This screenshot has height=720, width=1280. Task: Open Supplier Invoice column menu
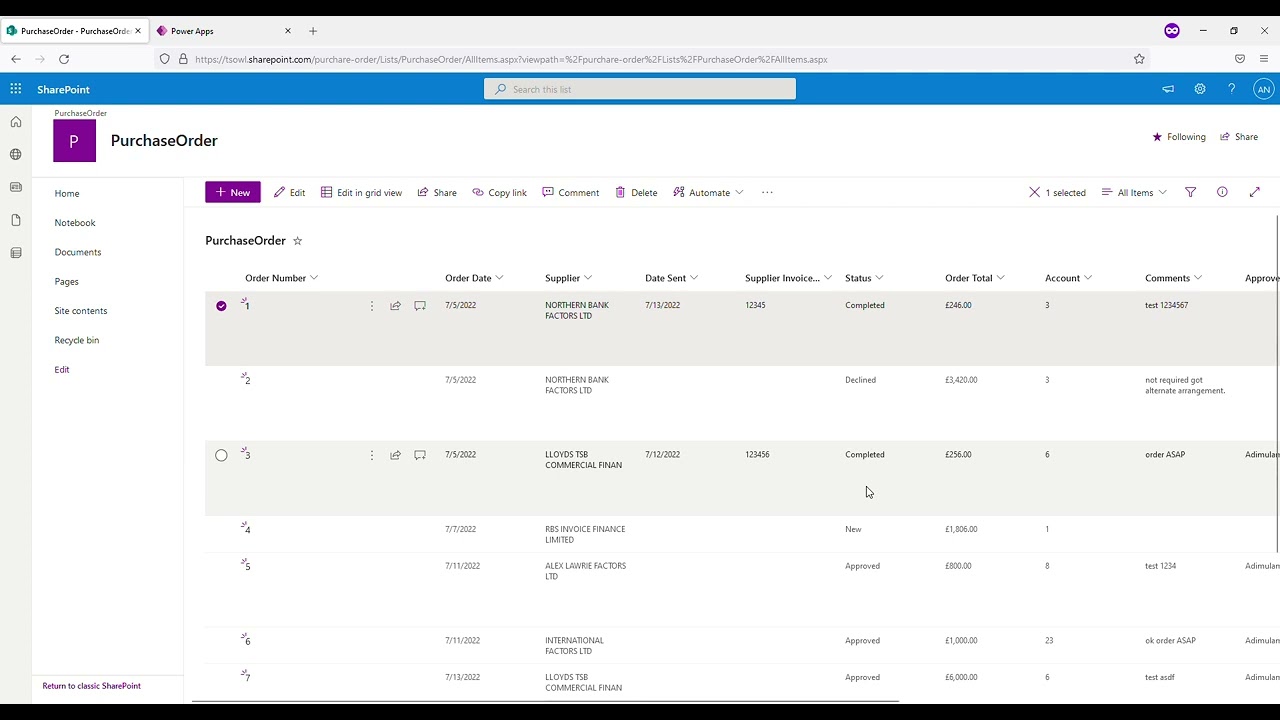(828, 278)
